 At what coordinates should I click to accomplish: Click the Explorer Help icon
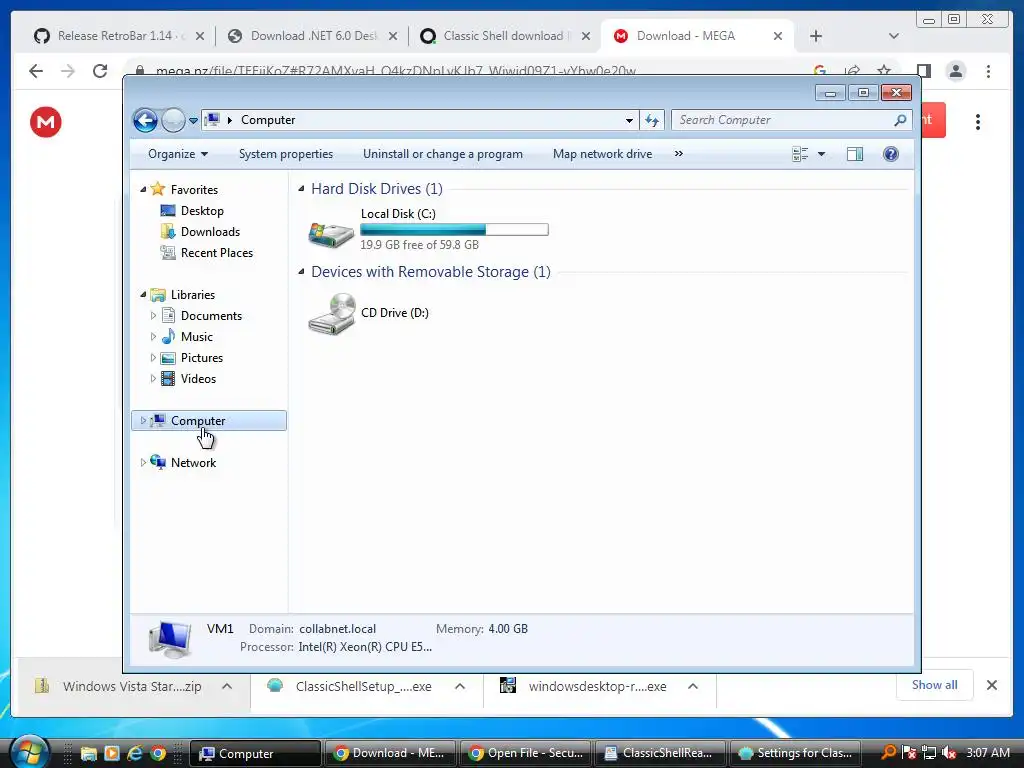[891, 154]
